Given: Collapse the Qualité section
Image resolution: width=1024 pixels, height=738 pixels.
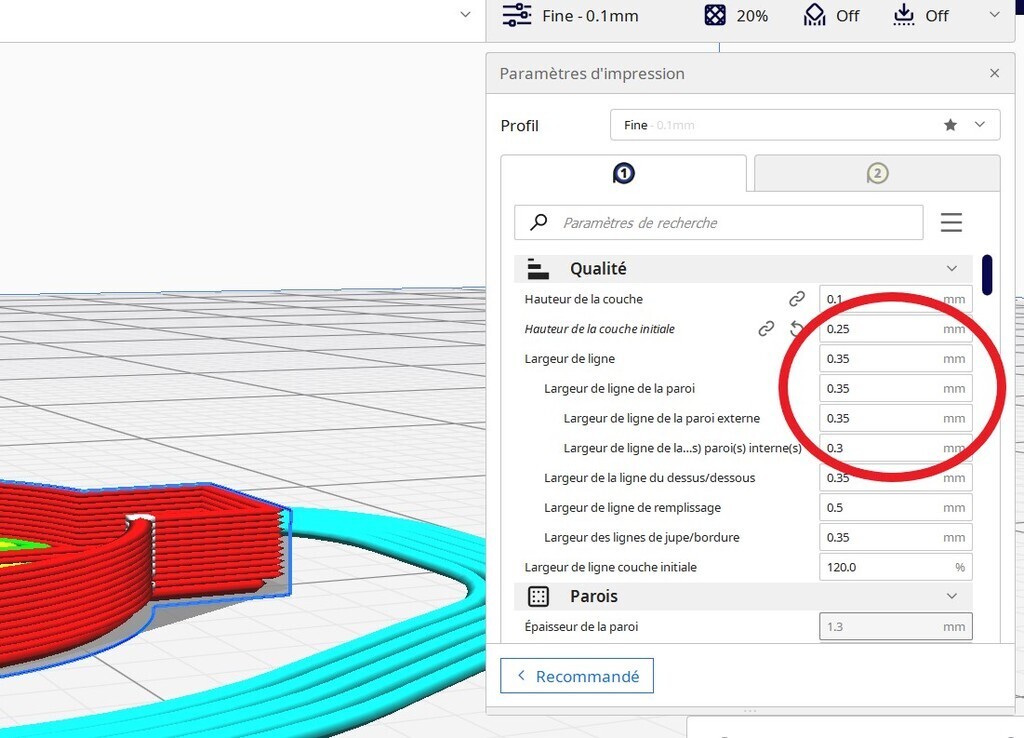Looking at the screenshot, I should (x=952, y=268).
